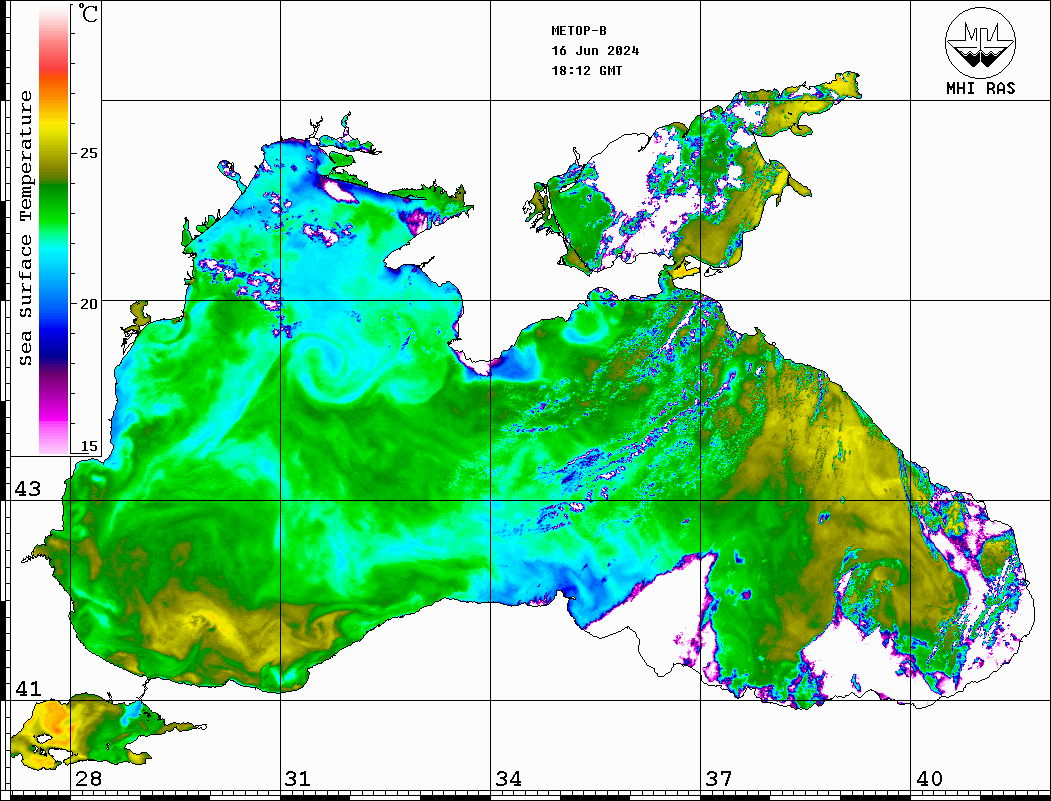The height and width of the screenshot is (801, 1051).
Task: Click the MHI RAS logo emblem
Action: point(980,43)
